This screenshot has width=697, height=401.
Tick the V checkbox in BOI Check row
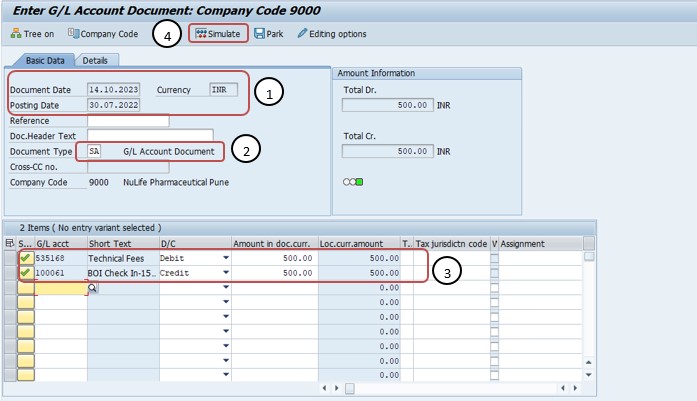click(x=494, y=273)
